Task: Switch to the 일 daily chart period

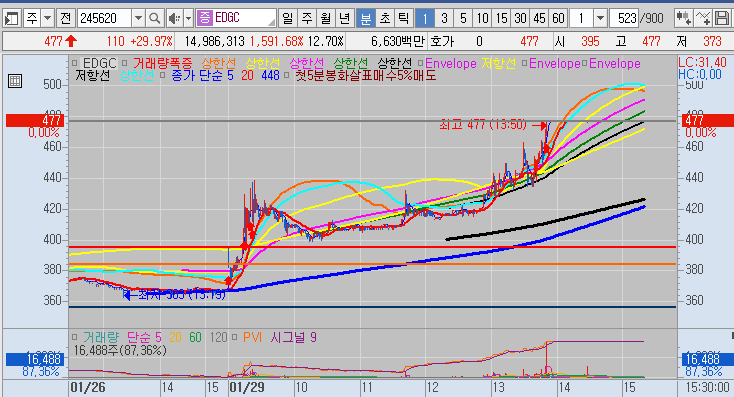Action: coord(287,18)
